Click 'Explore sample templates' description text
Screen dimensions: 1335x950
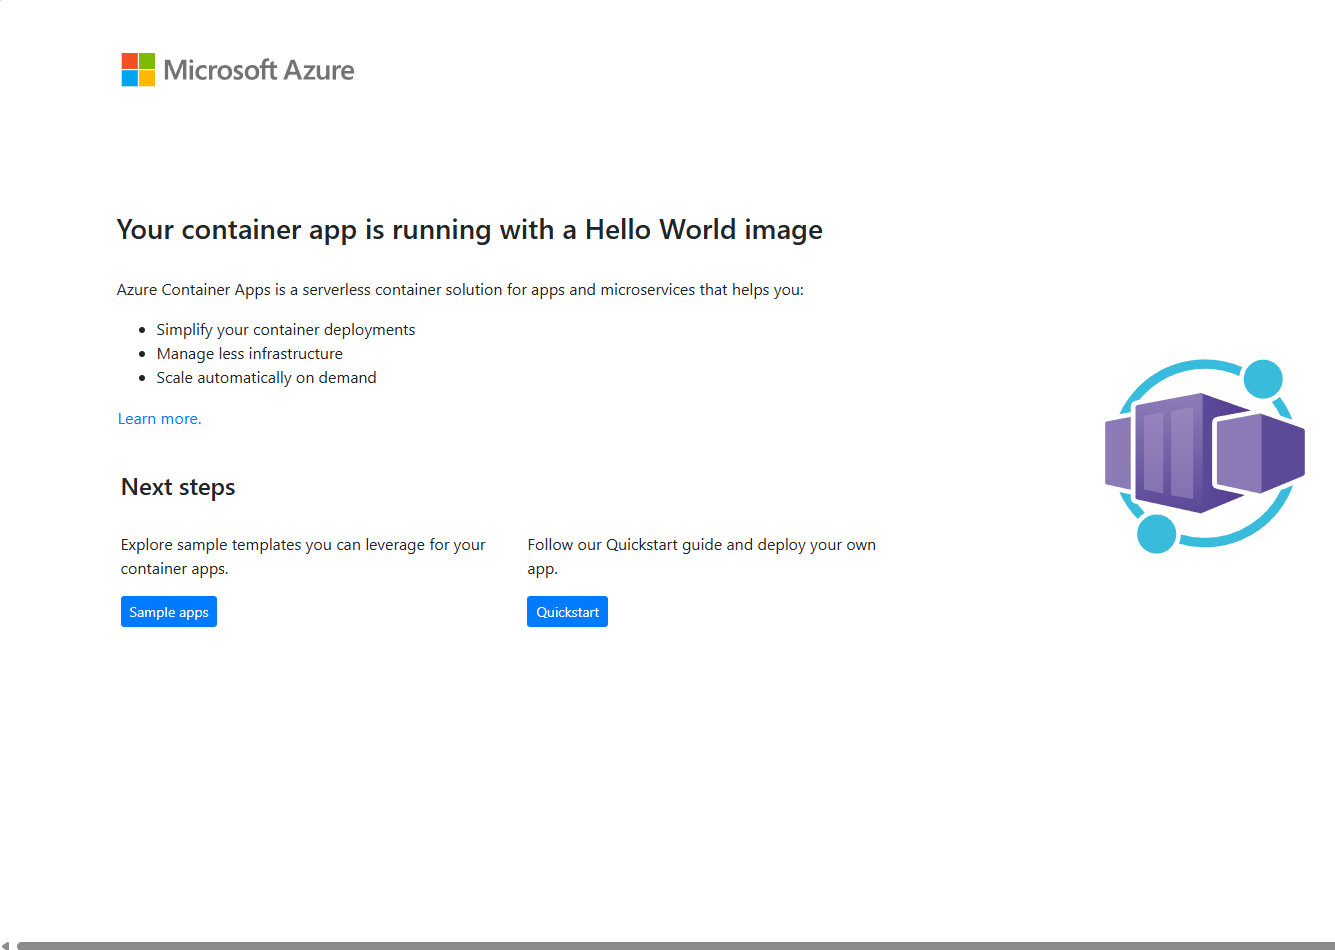tap(303, 557)
